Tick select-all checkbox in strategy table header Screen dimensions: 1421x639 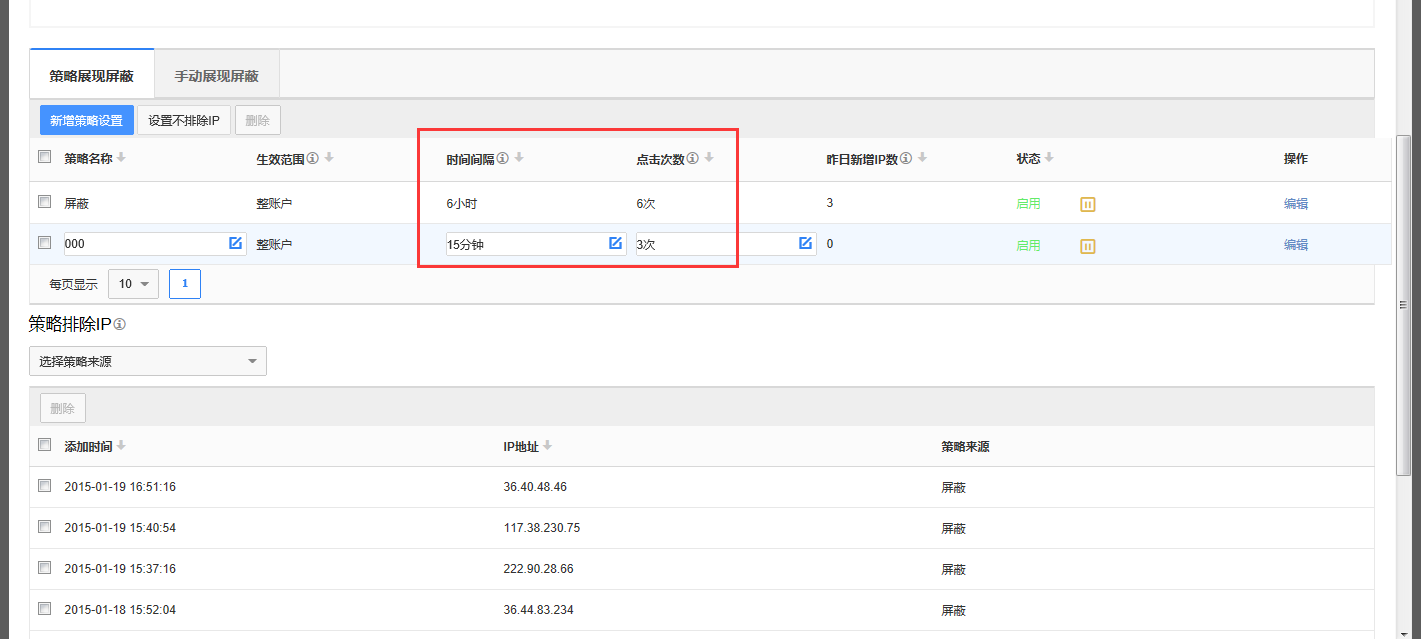[44, 157]
